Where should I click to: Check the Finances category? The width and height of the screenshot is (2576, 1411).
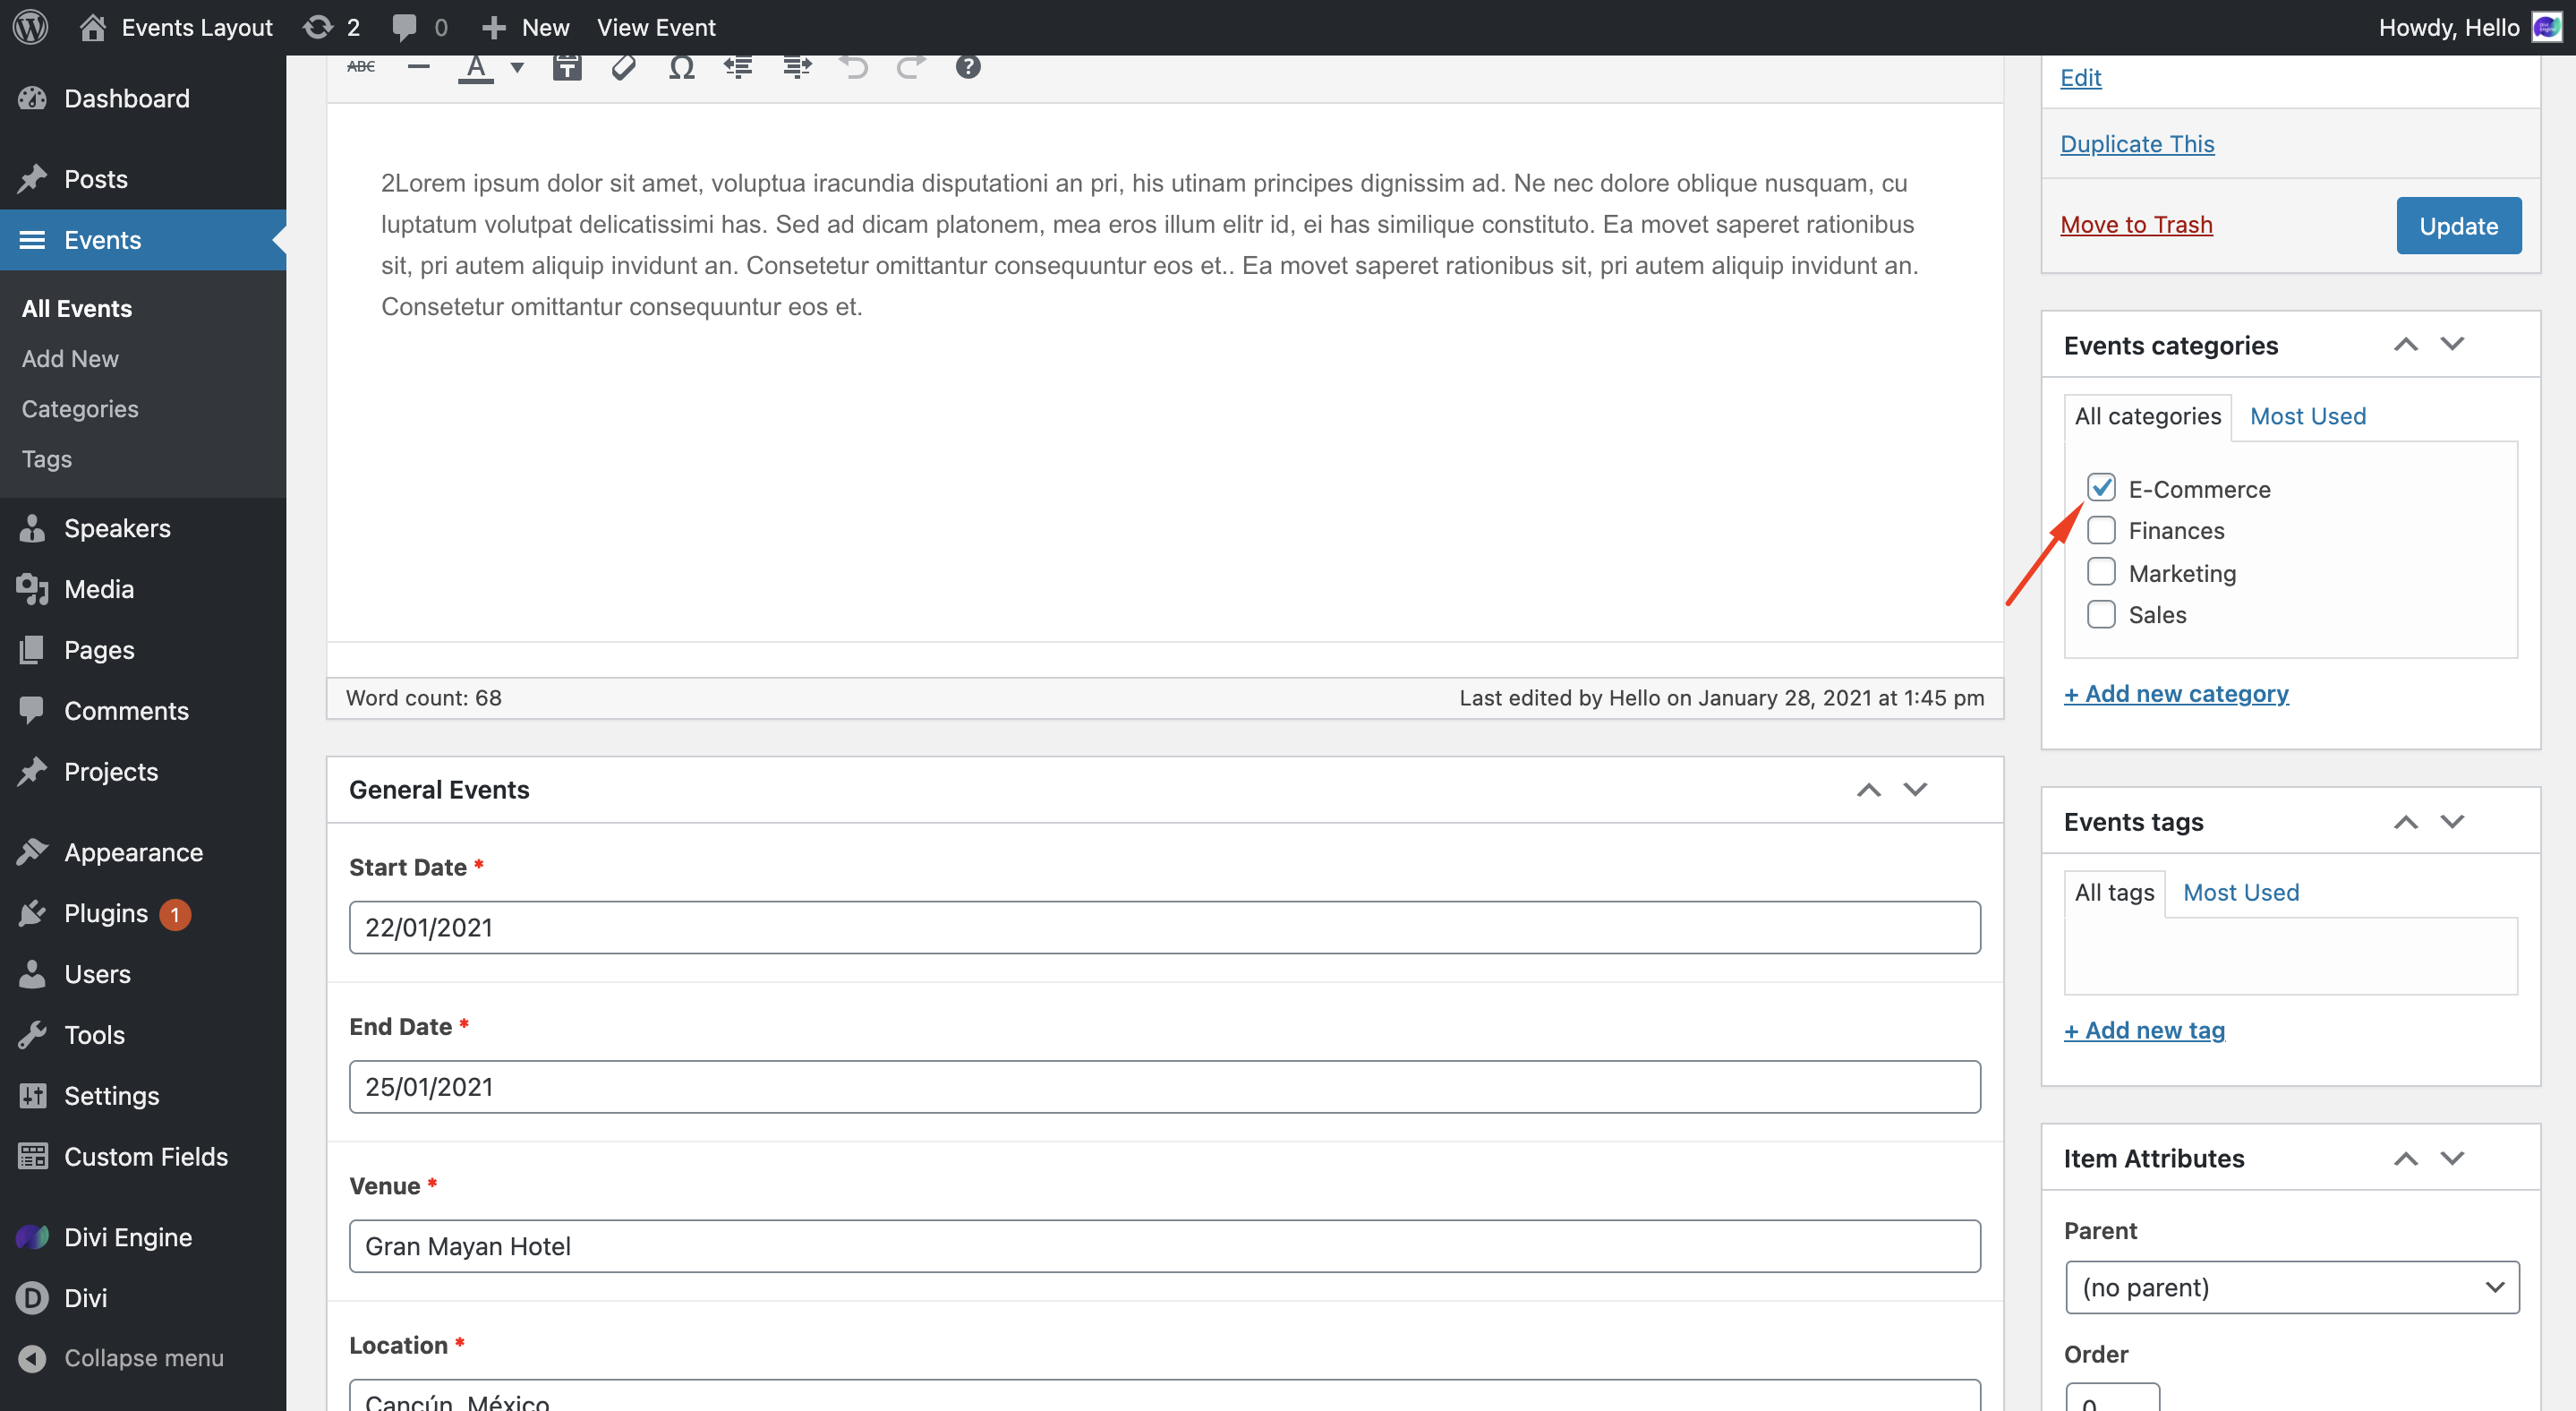tap(2101, 530)
